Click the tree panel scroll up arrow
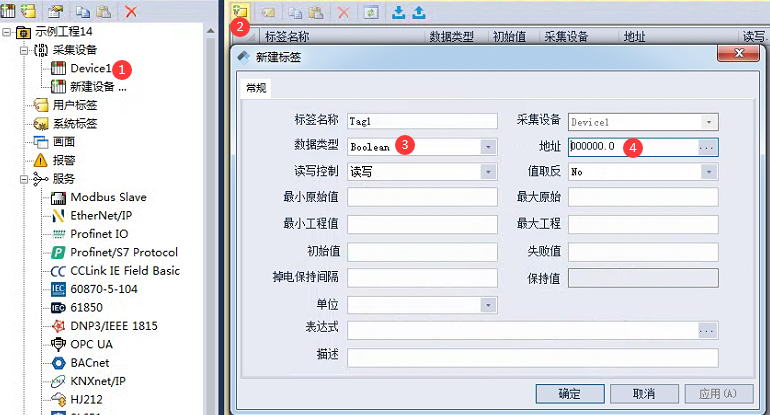Image resolution: width=770 pixels, height=415 pixels. (211, 31)
